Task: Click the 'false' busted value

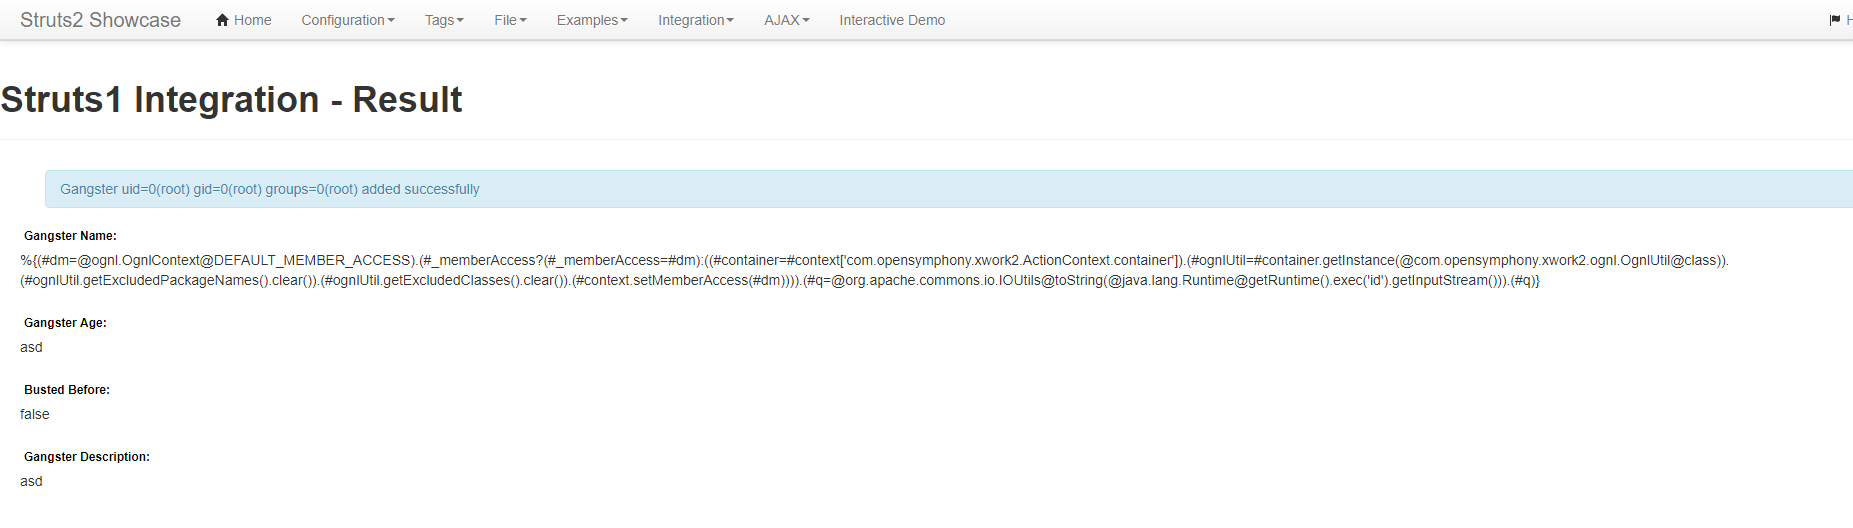Action: click(x=35, y=414)
